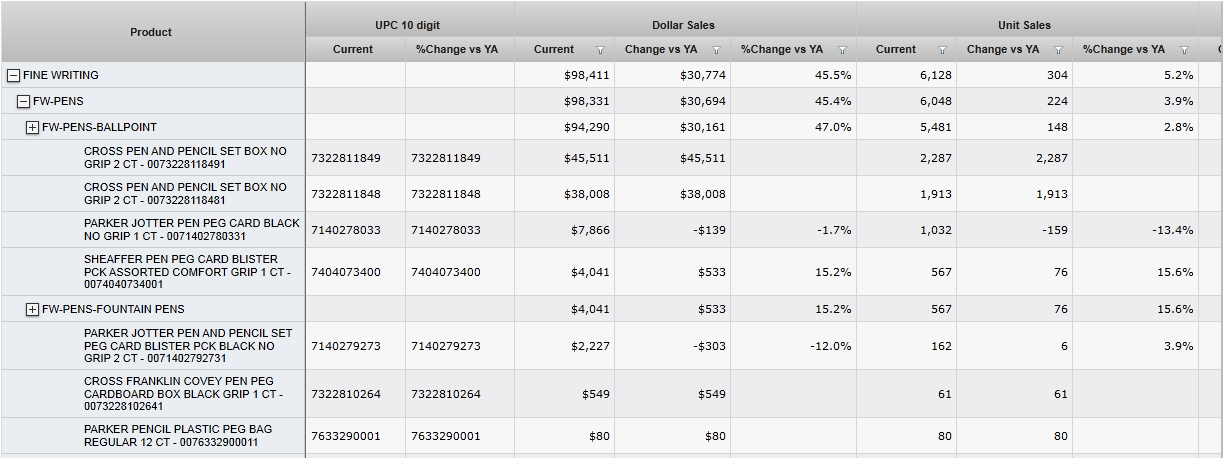The height and width of the screenshot is (458, 1223).
Task: Select the UPC 10 digit header group
Action: 409,25
